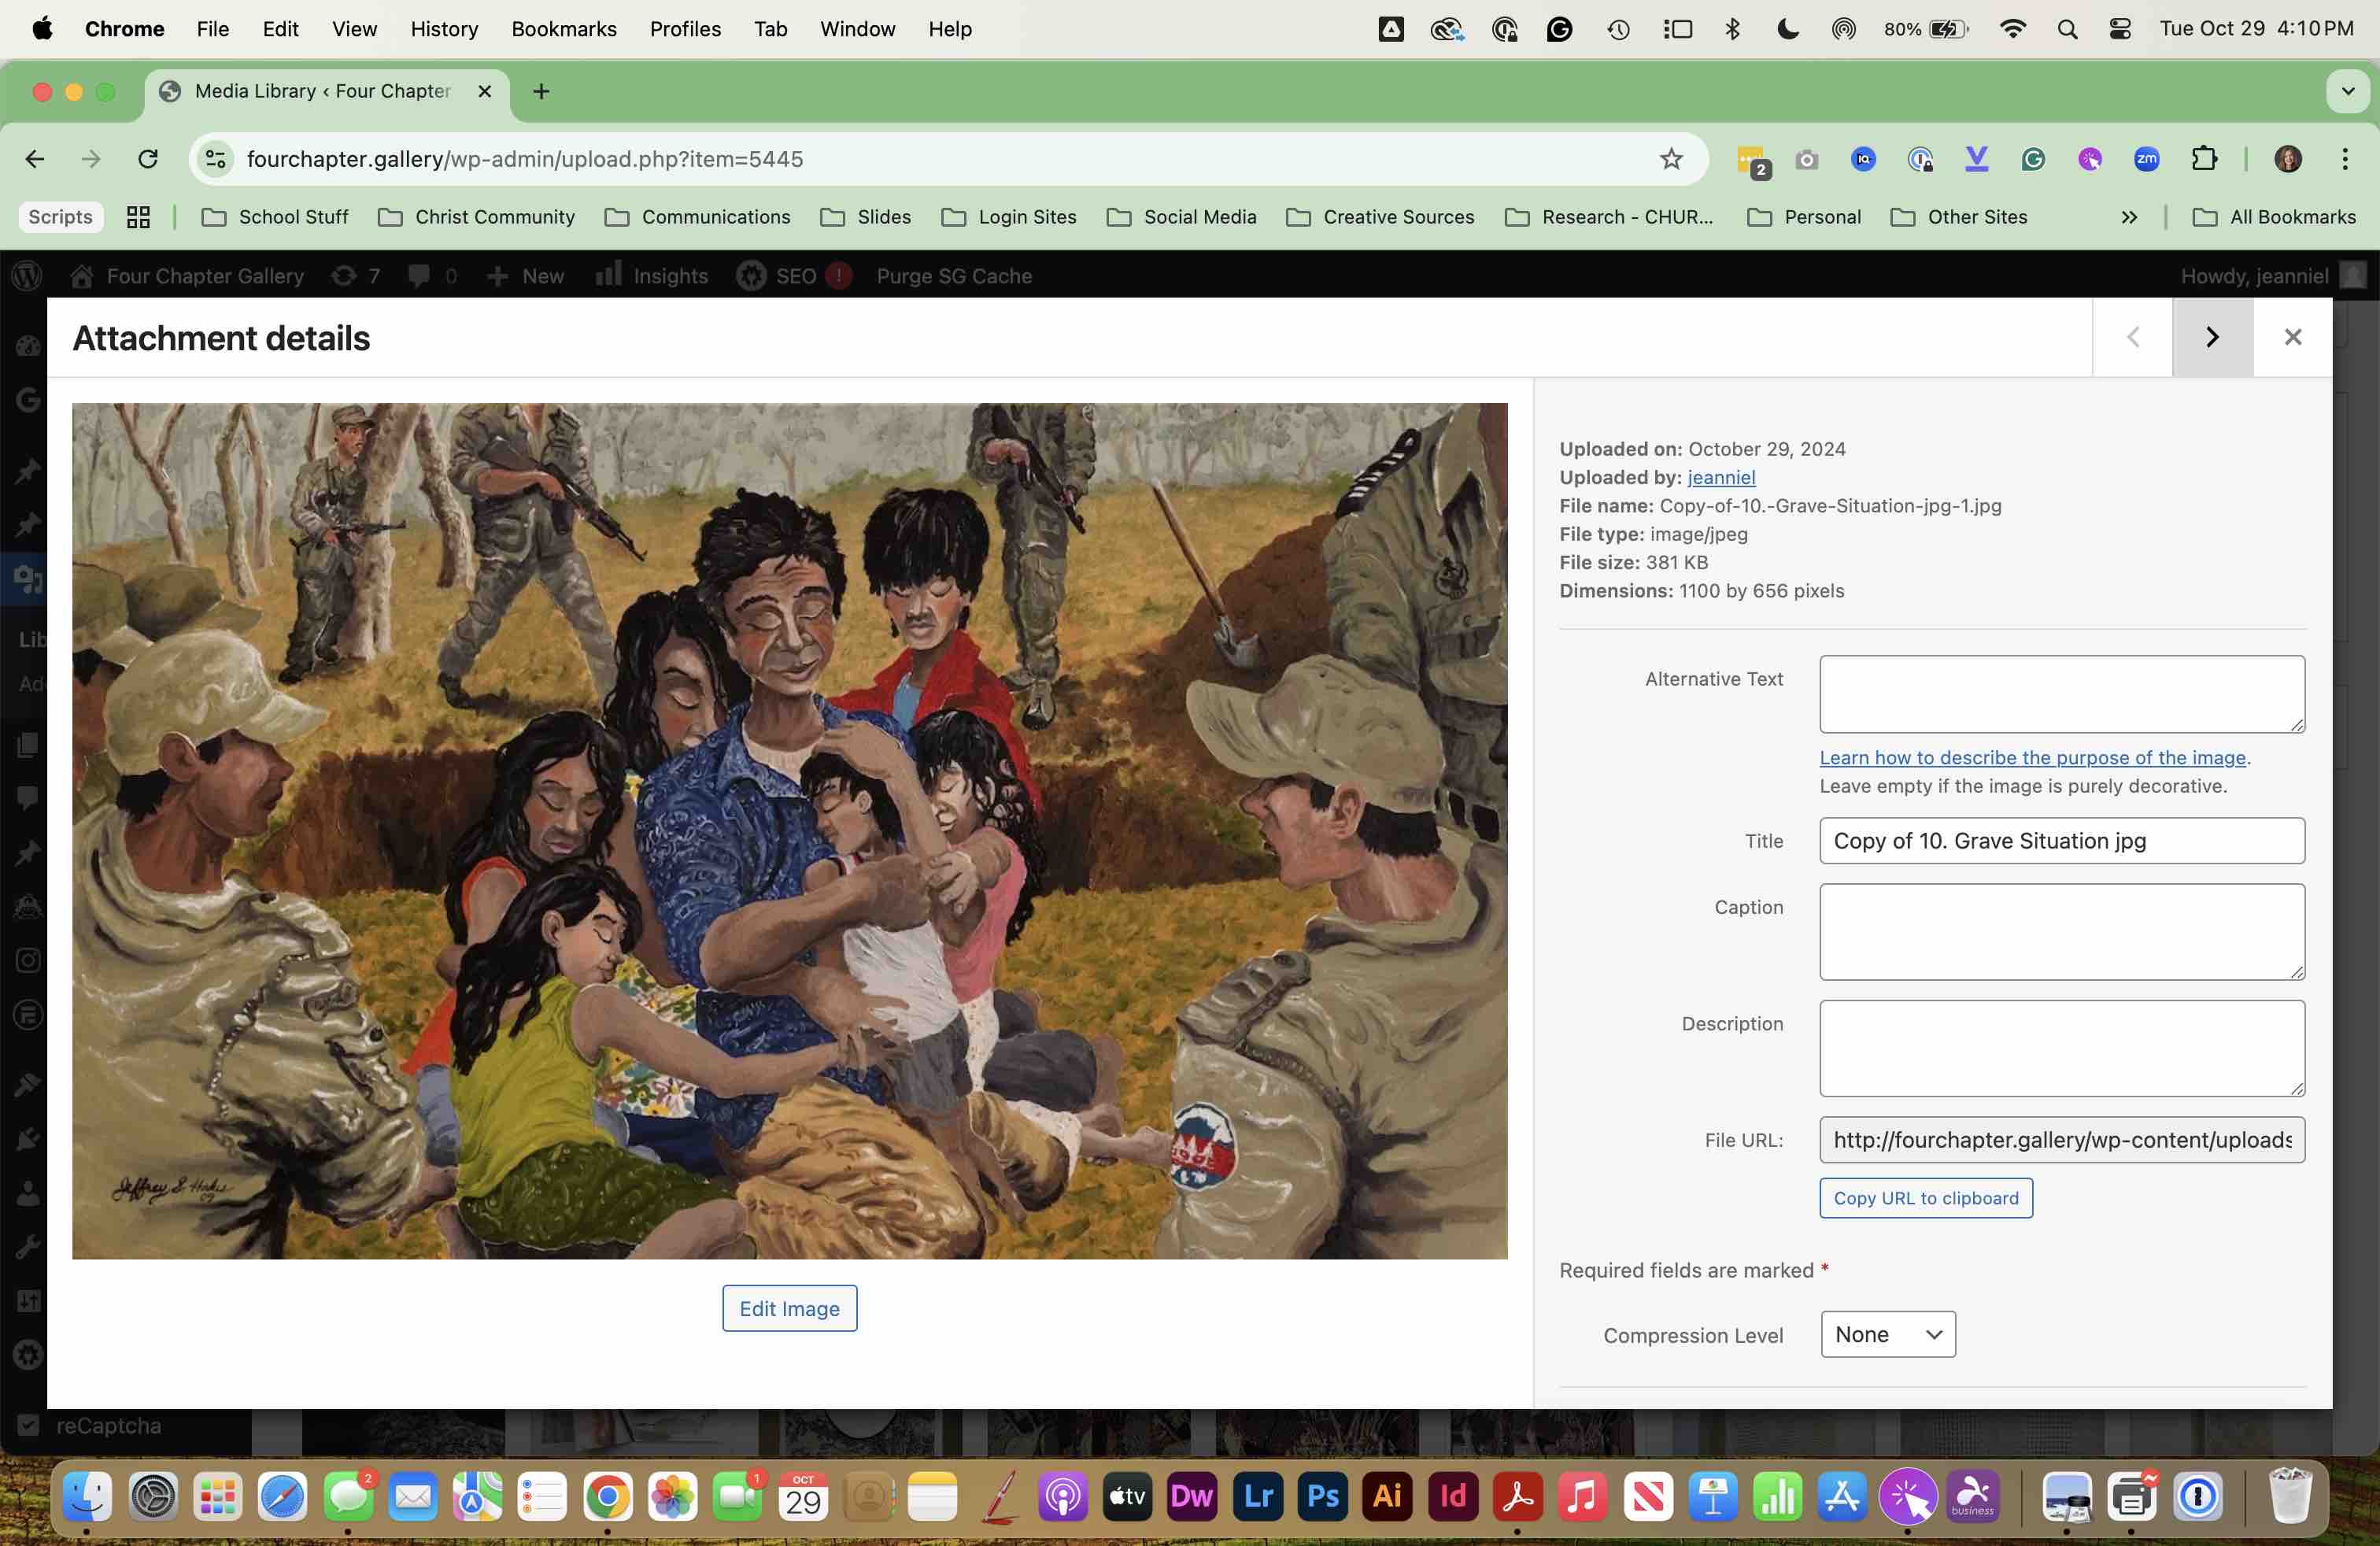Viewport: 2380px width, 1546px height.
Task: Close the Attachment details dialog
Action: [2293, 337]
